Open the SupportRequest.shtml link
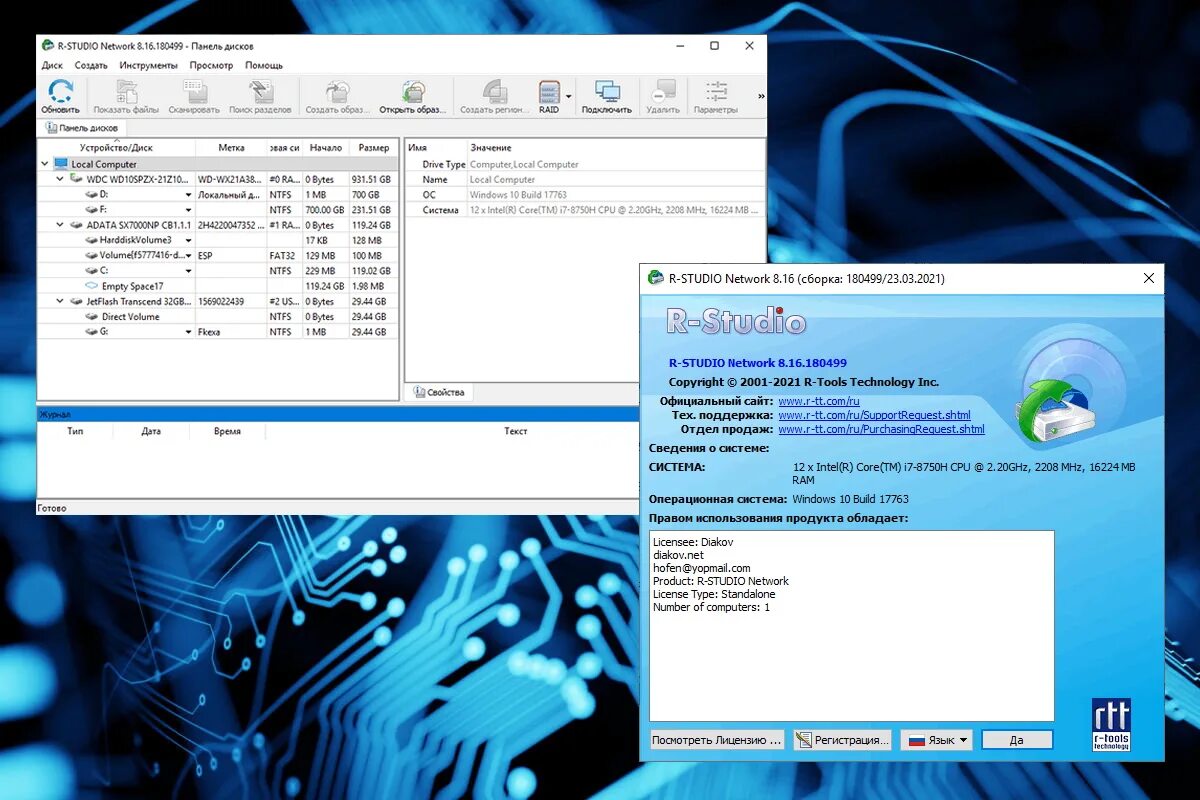Viewport: 1200px width, 800px height. pos(874,415)
